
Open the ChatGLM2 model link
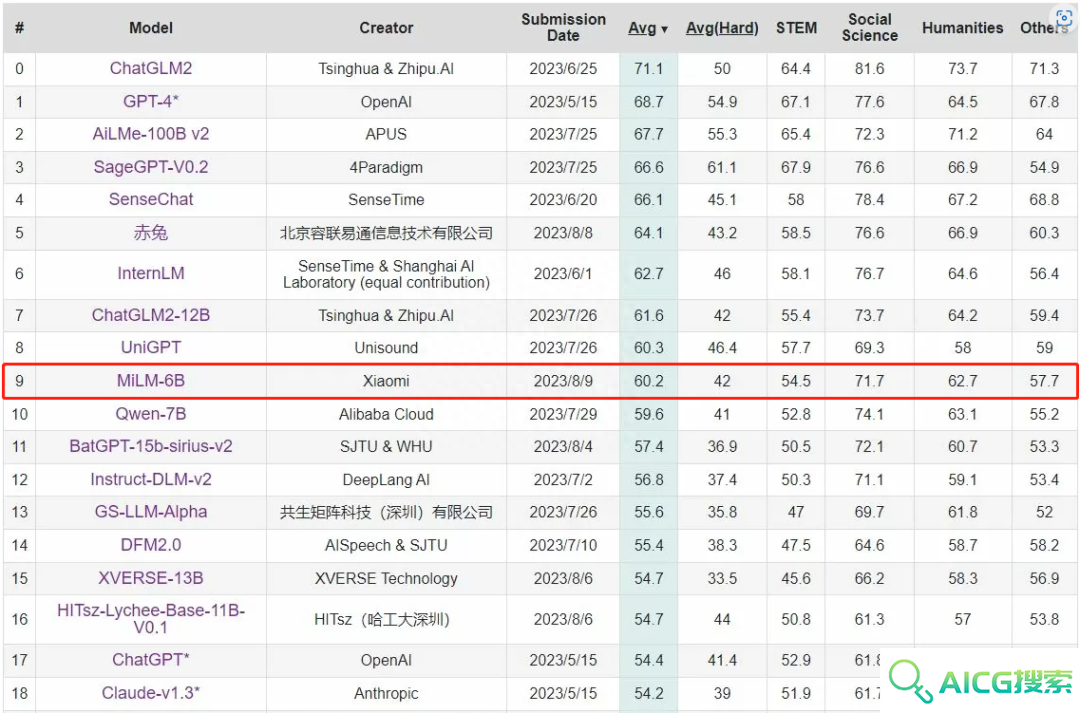(x=151, y=68)
